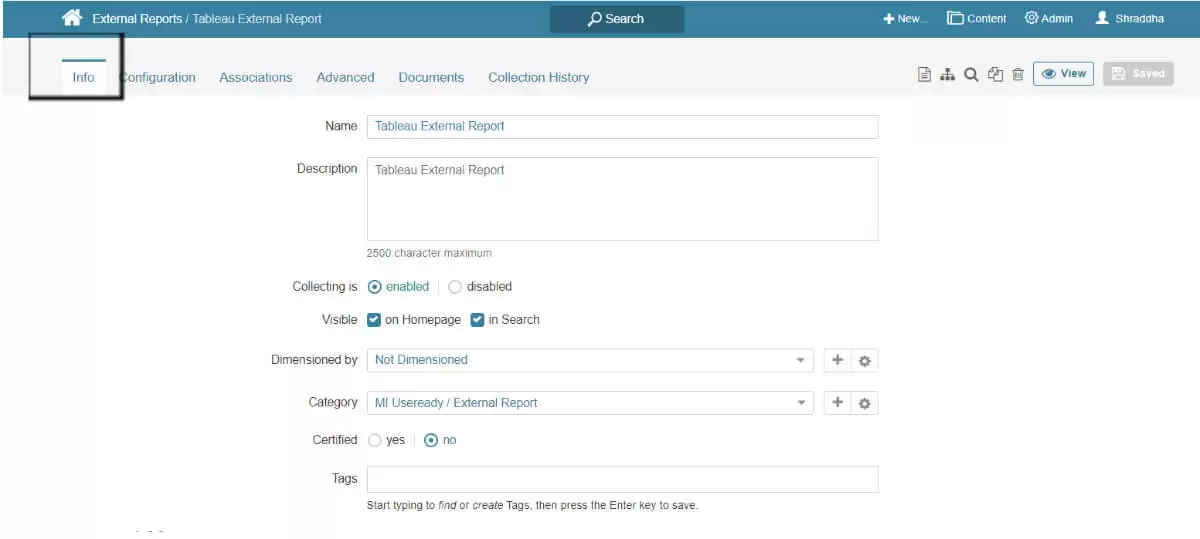Click the Tags input field

pyautogui.click(x=622, y=479)
